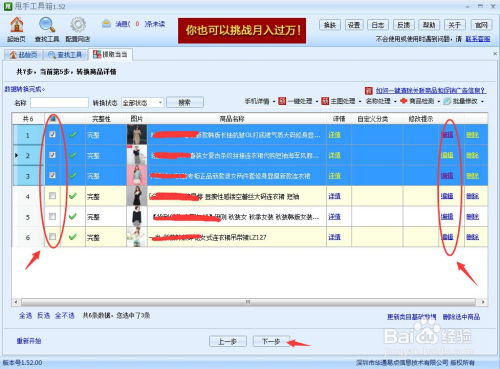Viewport: 500px width, 369px height.
Task: Click the product thumbnail in row 6
Action: pos(137,237)
